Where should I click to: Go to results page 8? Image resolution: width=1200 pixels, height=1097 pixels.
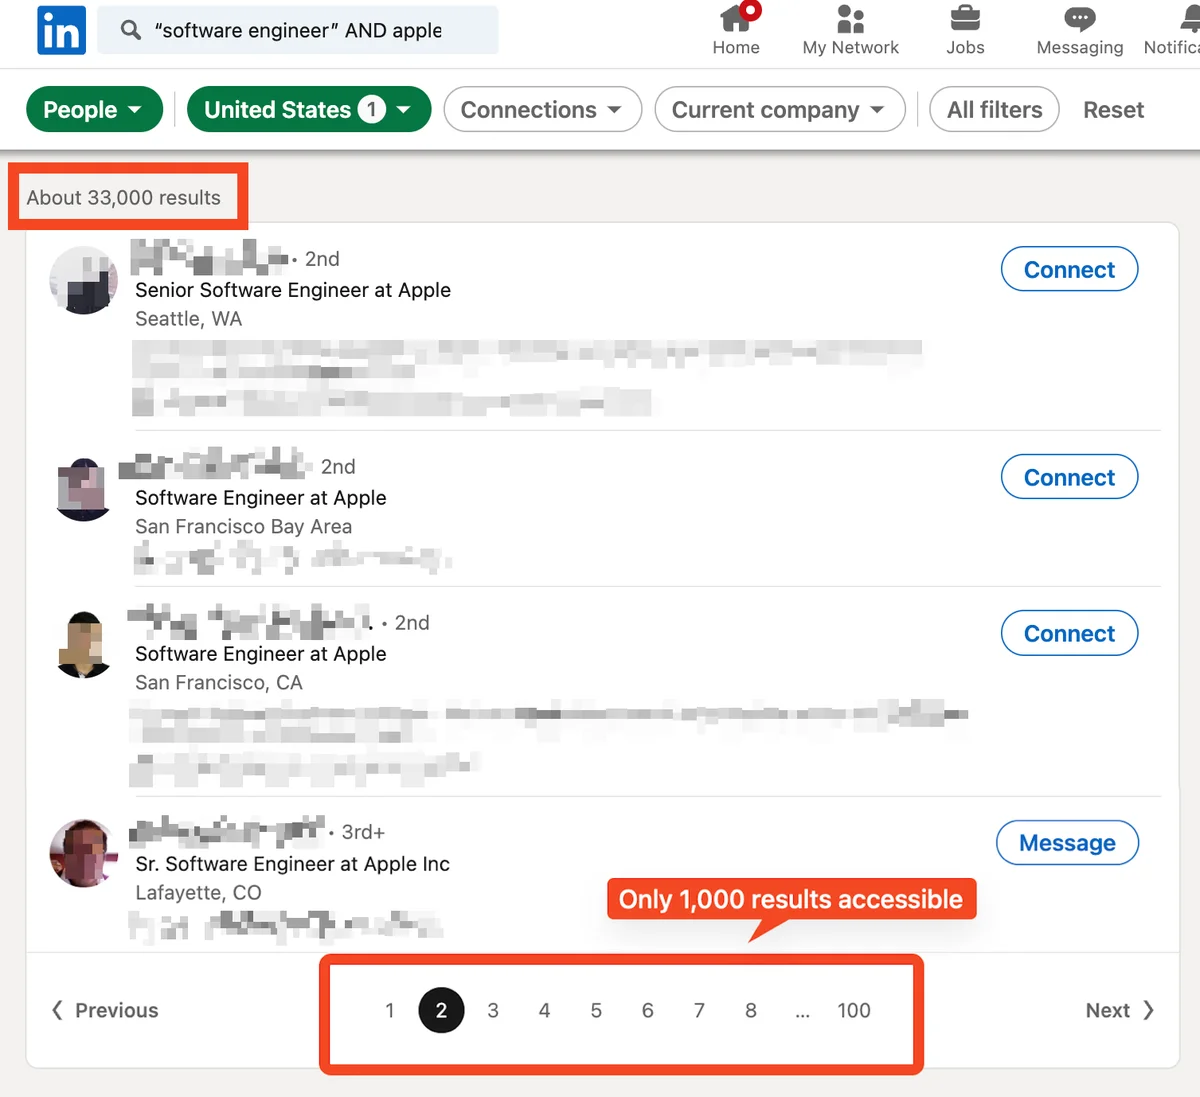[x=751, y=1010]
